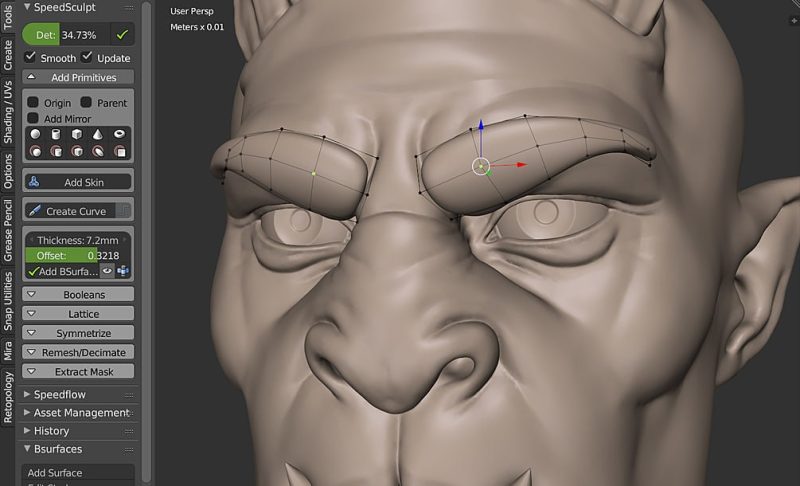Switch to the Create tab
The height and width of the screenshot is (486, 800).
[x=8, y=55]
